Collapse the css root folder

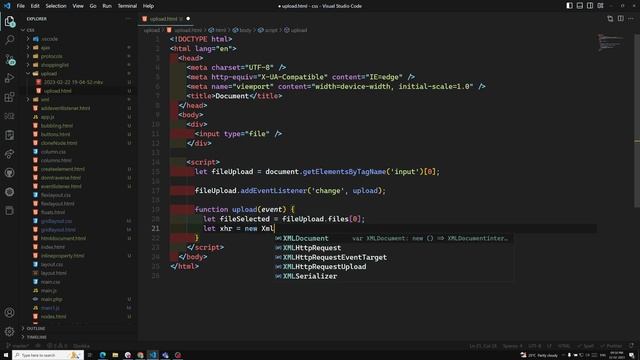[78, 30]
